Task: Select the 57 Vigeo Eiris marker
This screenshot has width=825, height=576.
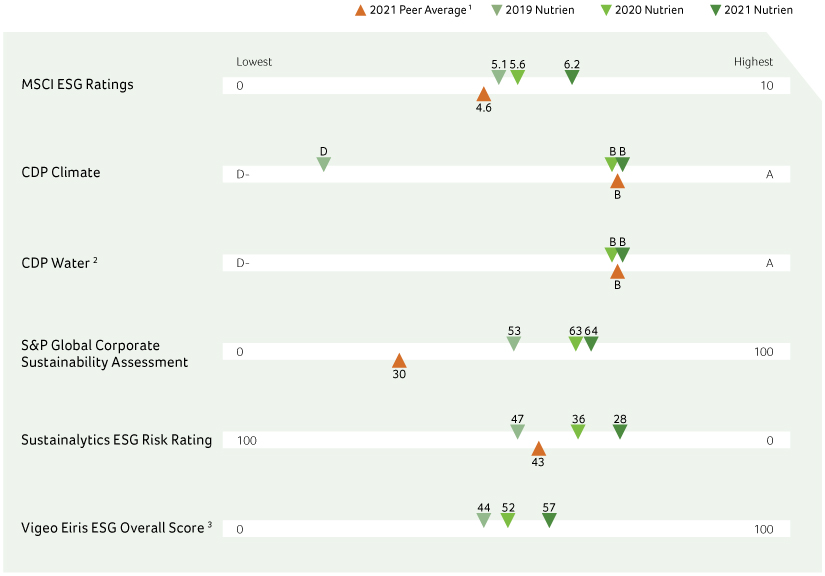Action: tap(549, 520)
